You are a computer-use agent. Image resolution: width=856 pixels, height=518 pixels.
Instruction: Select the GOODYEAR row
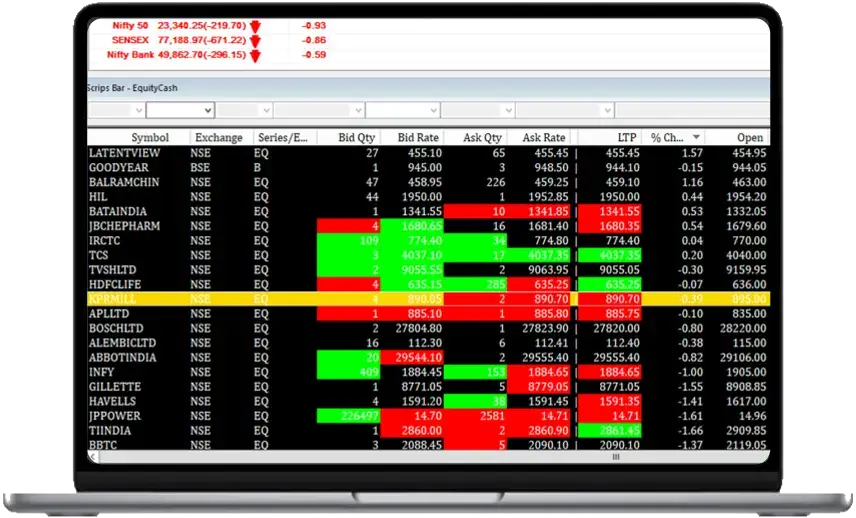click(x=429, y=168)
